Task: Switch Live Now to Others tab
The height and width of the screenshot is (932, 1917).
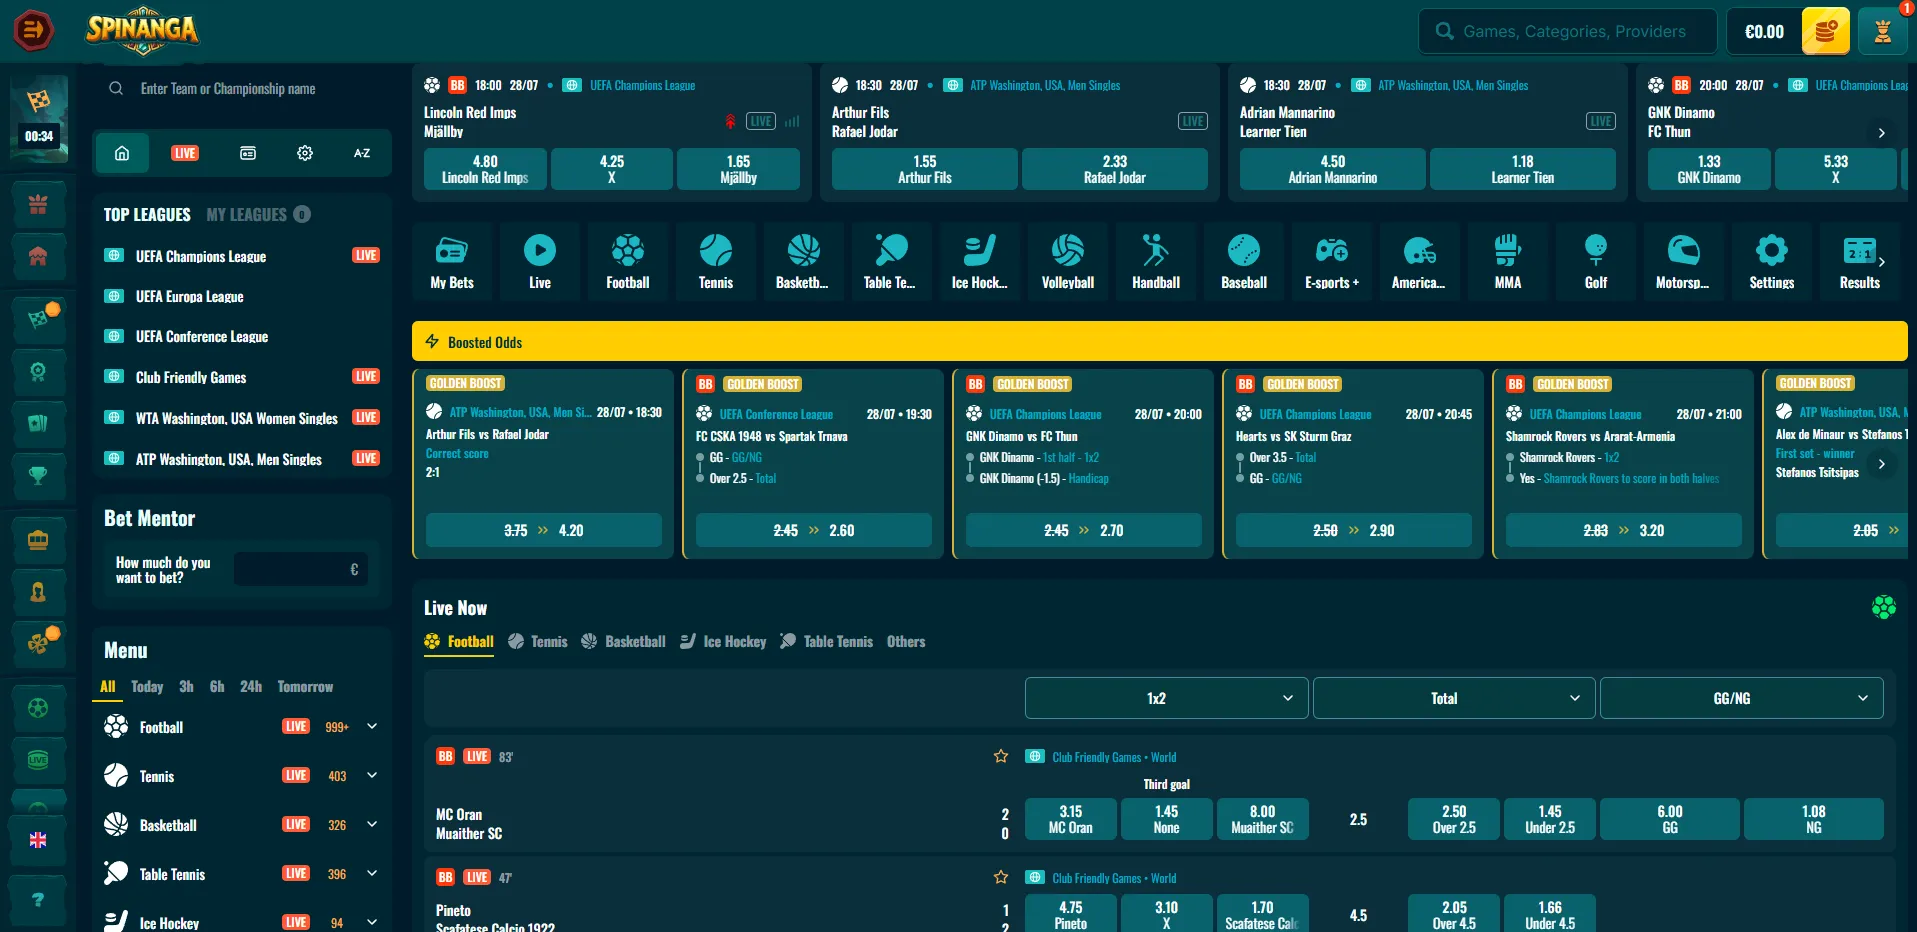Action: pyautogui.click(x=906, y=642)
